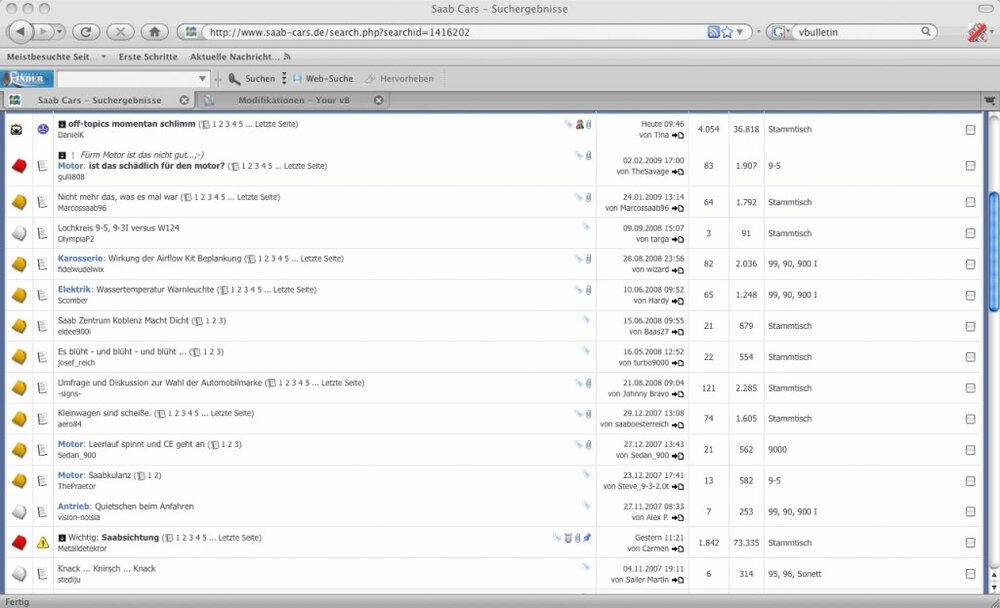1000x608 pixels.
Task: Open the home page via house icon
Action: point(154,31)
